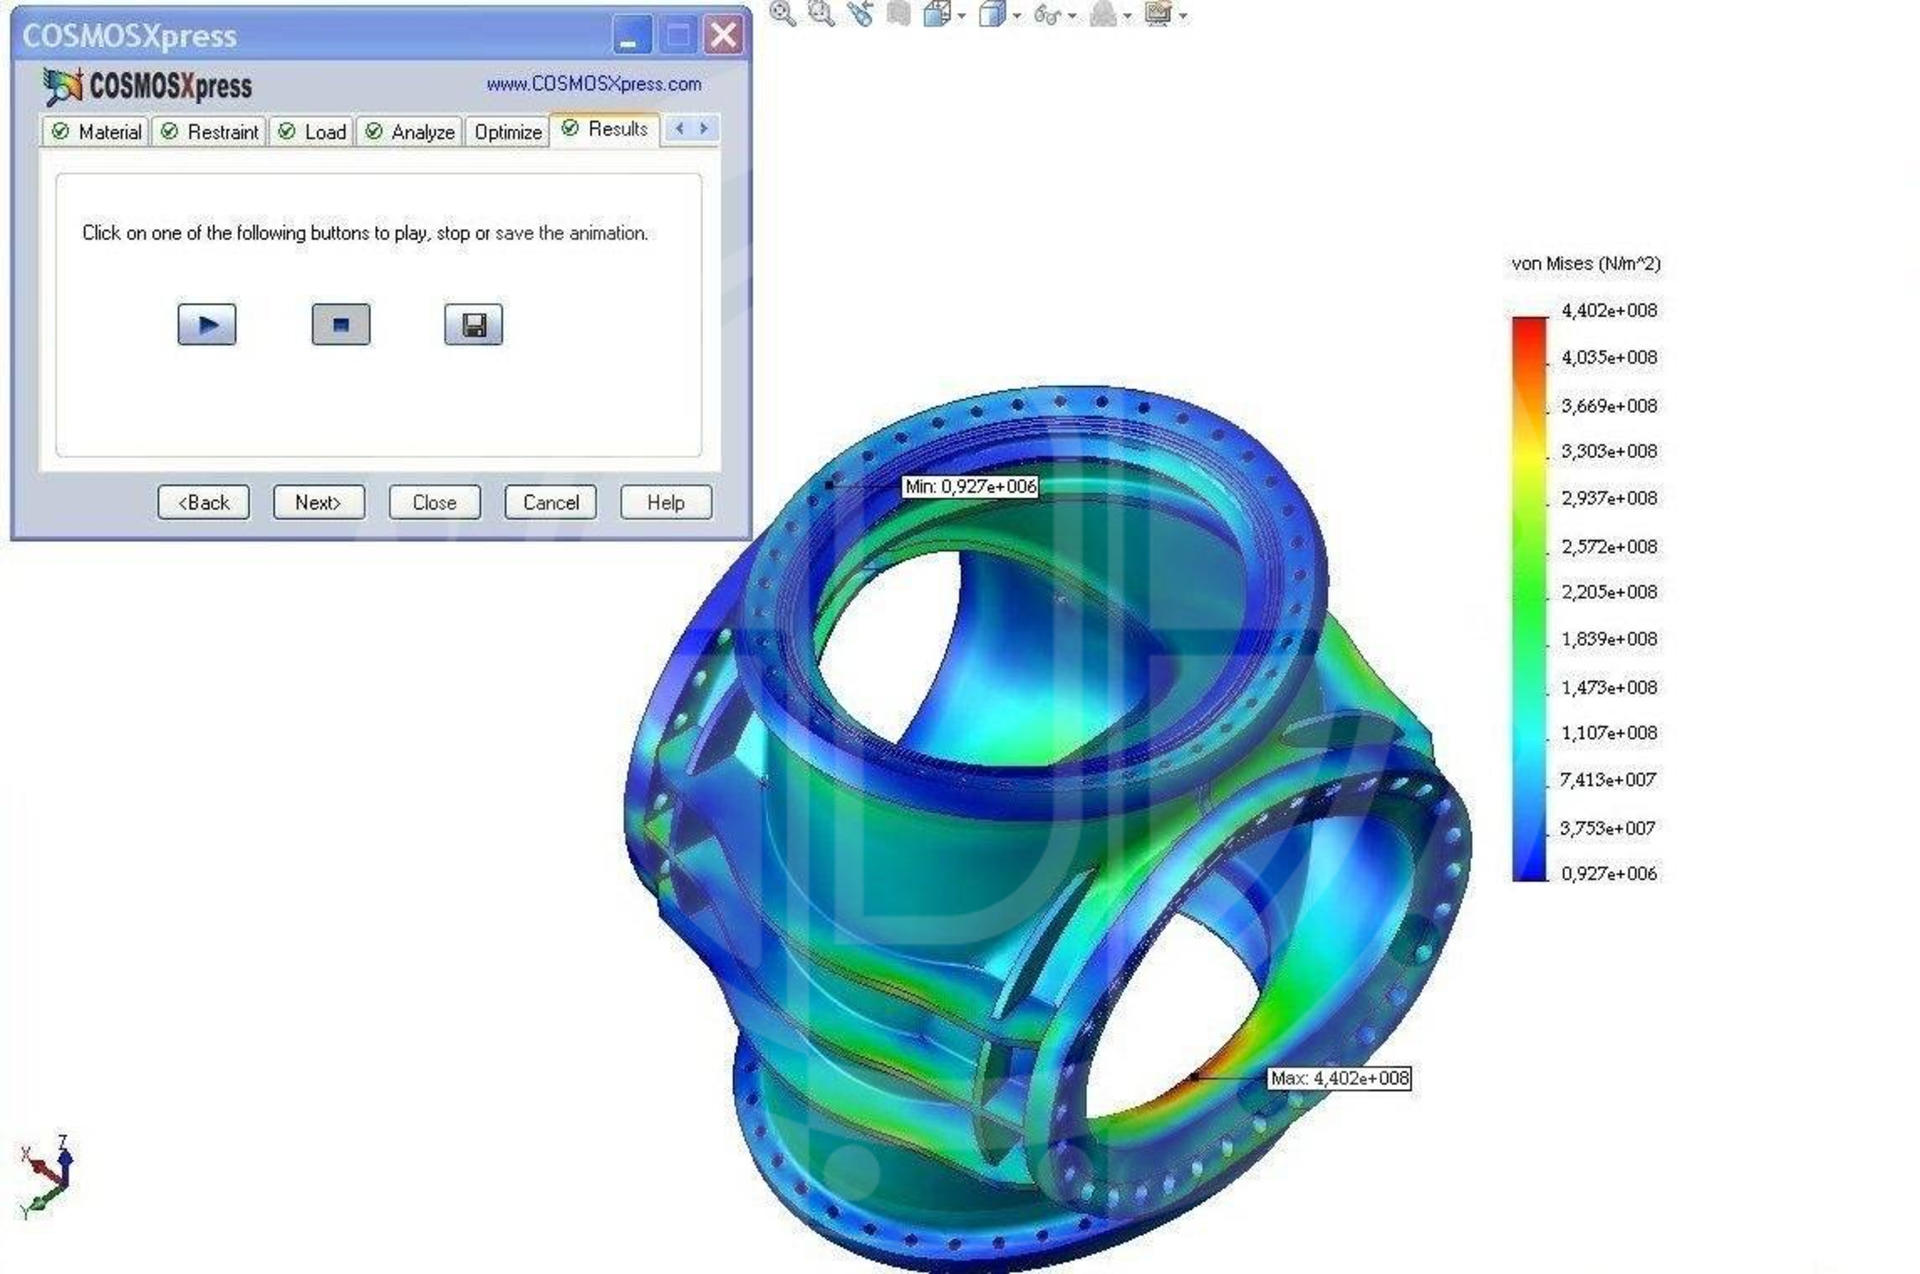Open the www.COSMOSXpress.com link
The height and width of the screenshot is (1274, 1920).
click(x=593, y=84)
